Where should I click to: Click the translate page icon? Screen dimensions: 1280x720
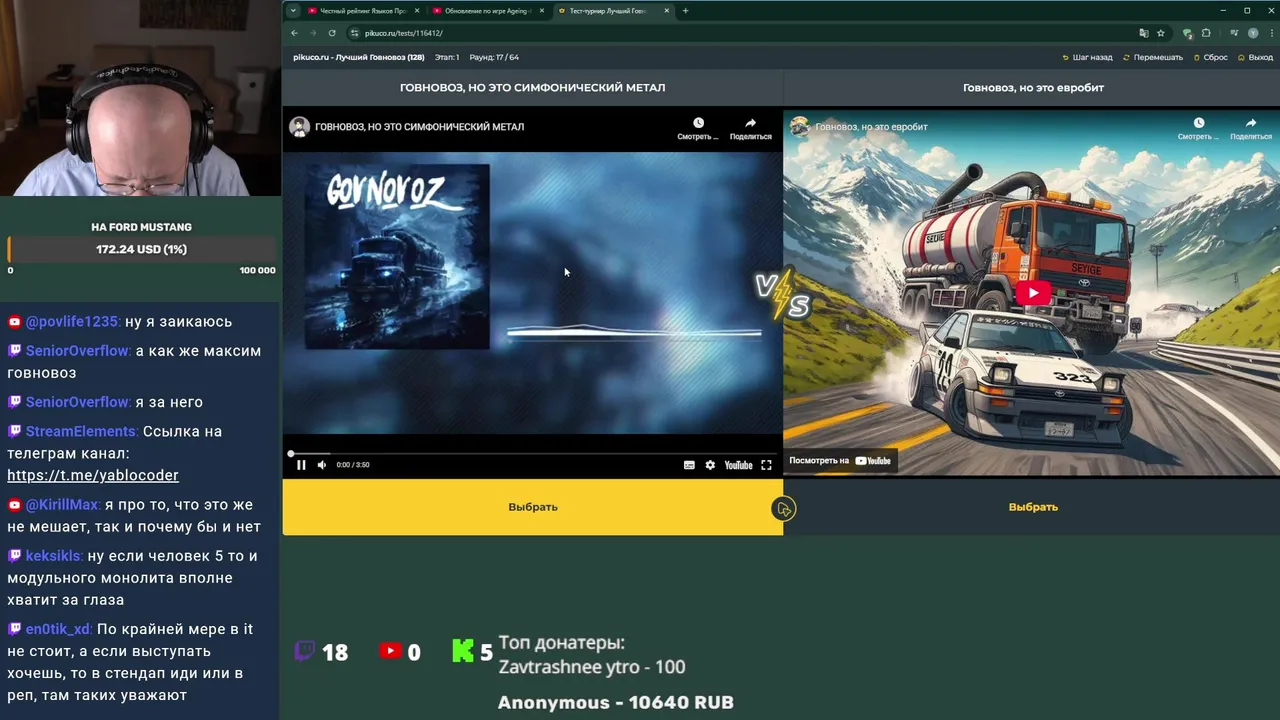click(x=1143, y=33)
